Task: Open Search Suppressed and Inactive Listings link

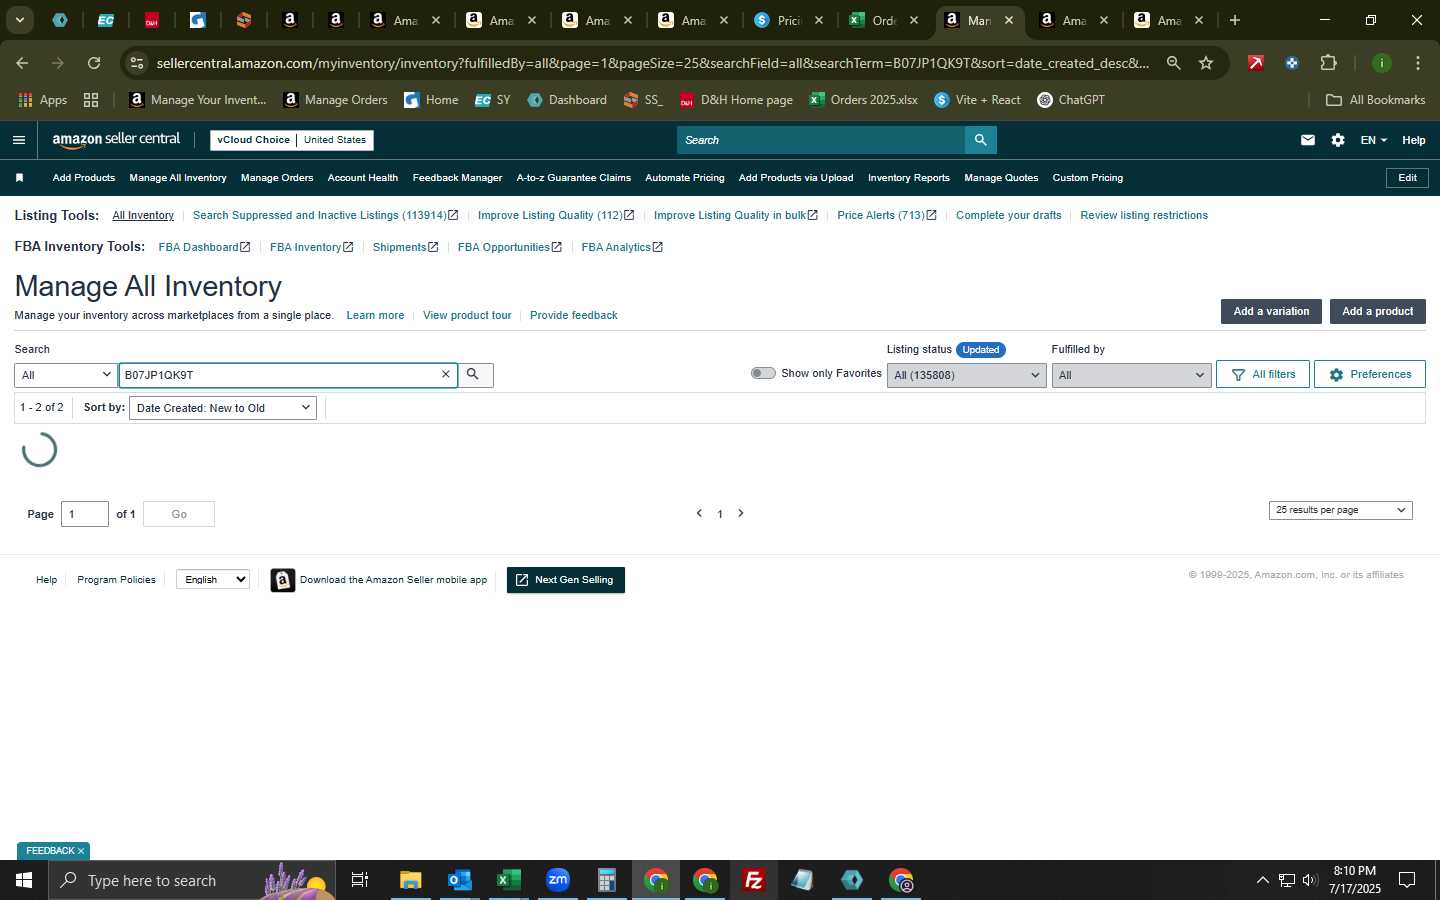Action: tap(325, 215)
